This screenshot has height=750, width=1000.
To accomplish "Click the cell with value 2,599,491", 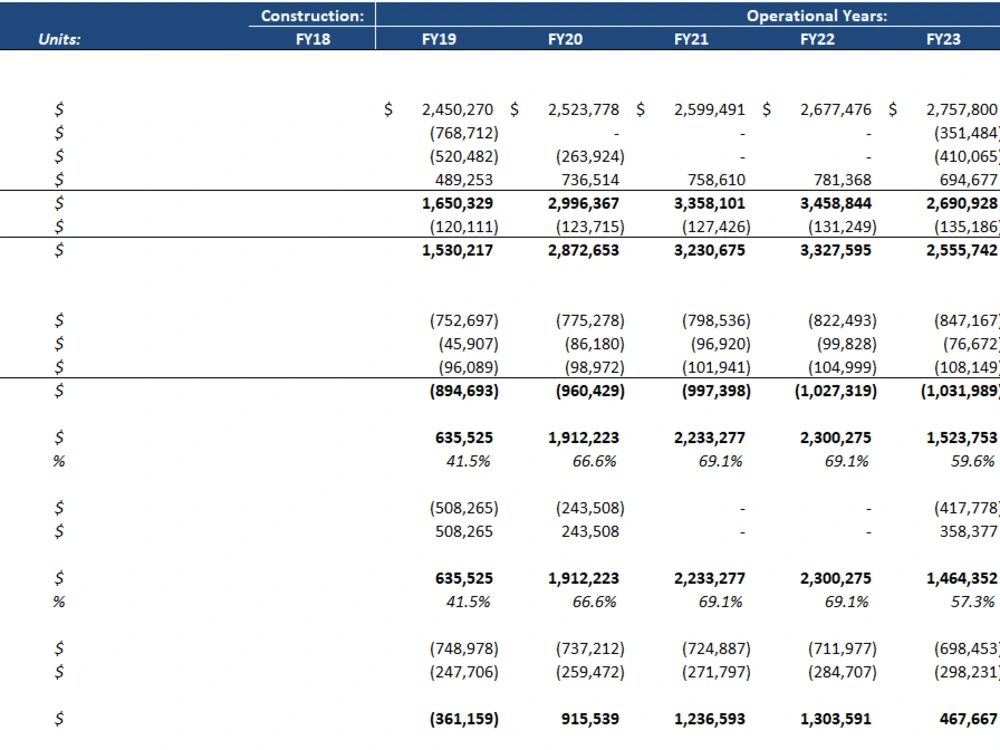I will pyautogui.click(x=709, y=110).
